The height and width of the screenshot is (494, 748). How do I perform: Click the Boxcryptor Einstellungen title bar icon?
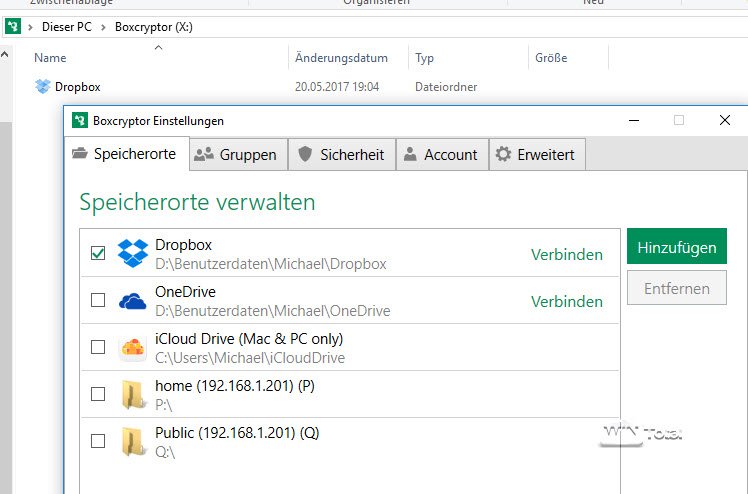click(x=80, y=121)
